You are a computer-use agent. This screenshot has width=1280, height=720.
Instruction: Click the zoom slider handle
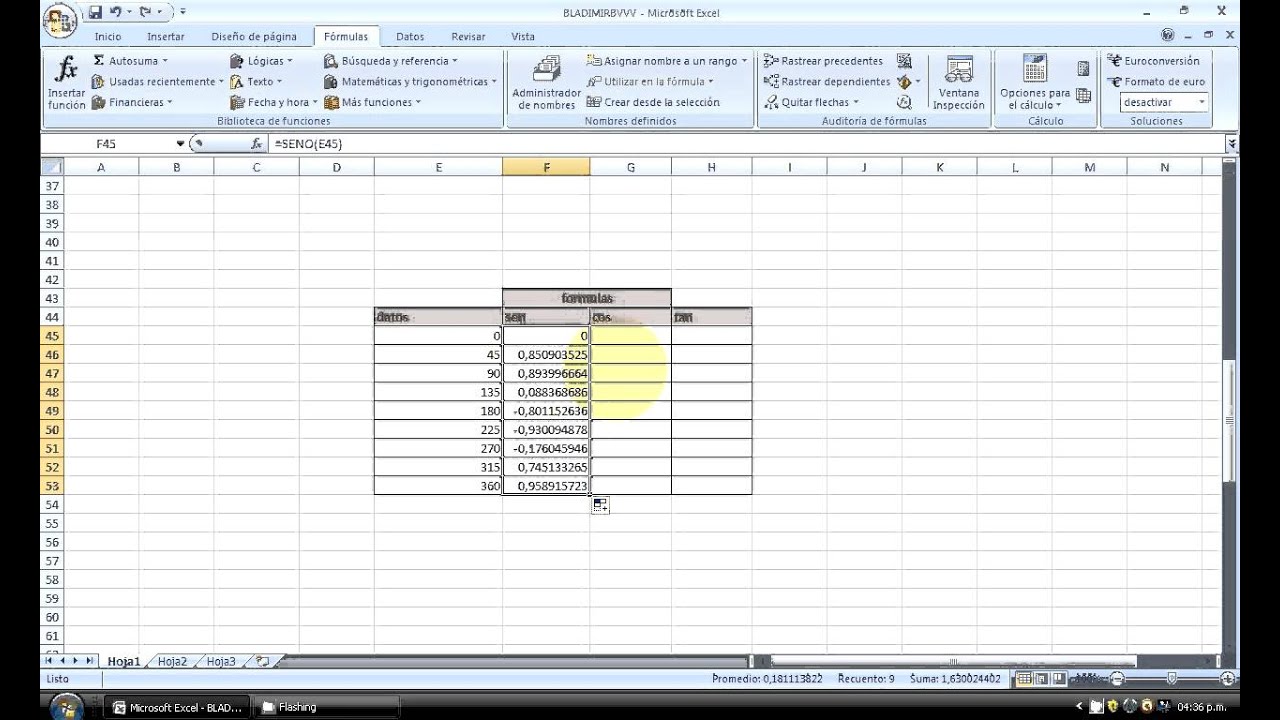coord(1173,679)
